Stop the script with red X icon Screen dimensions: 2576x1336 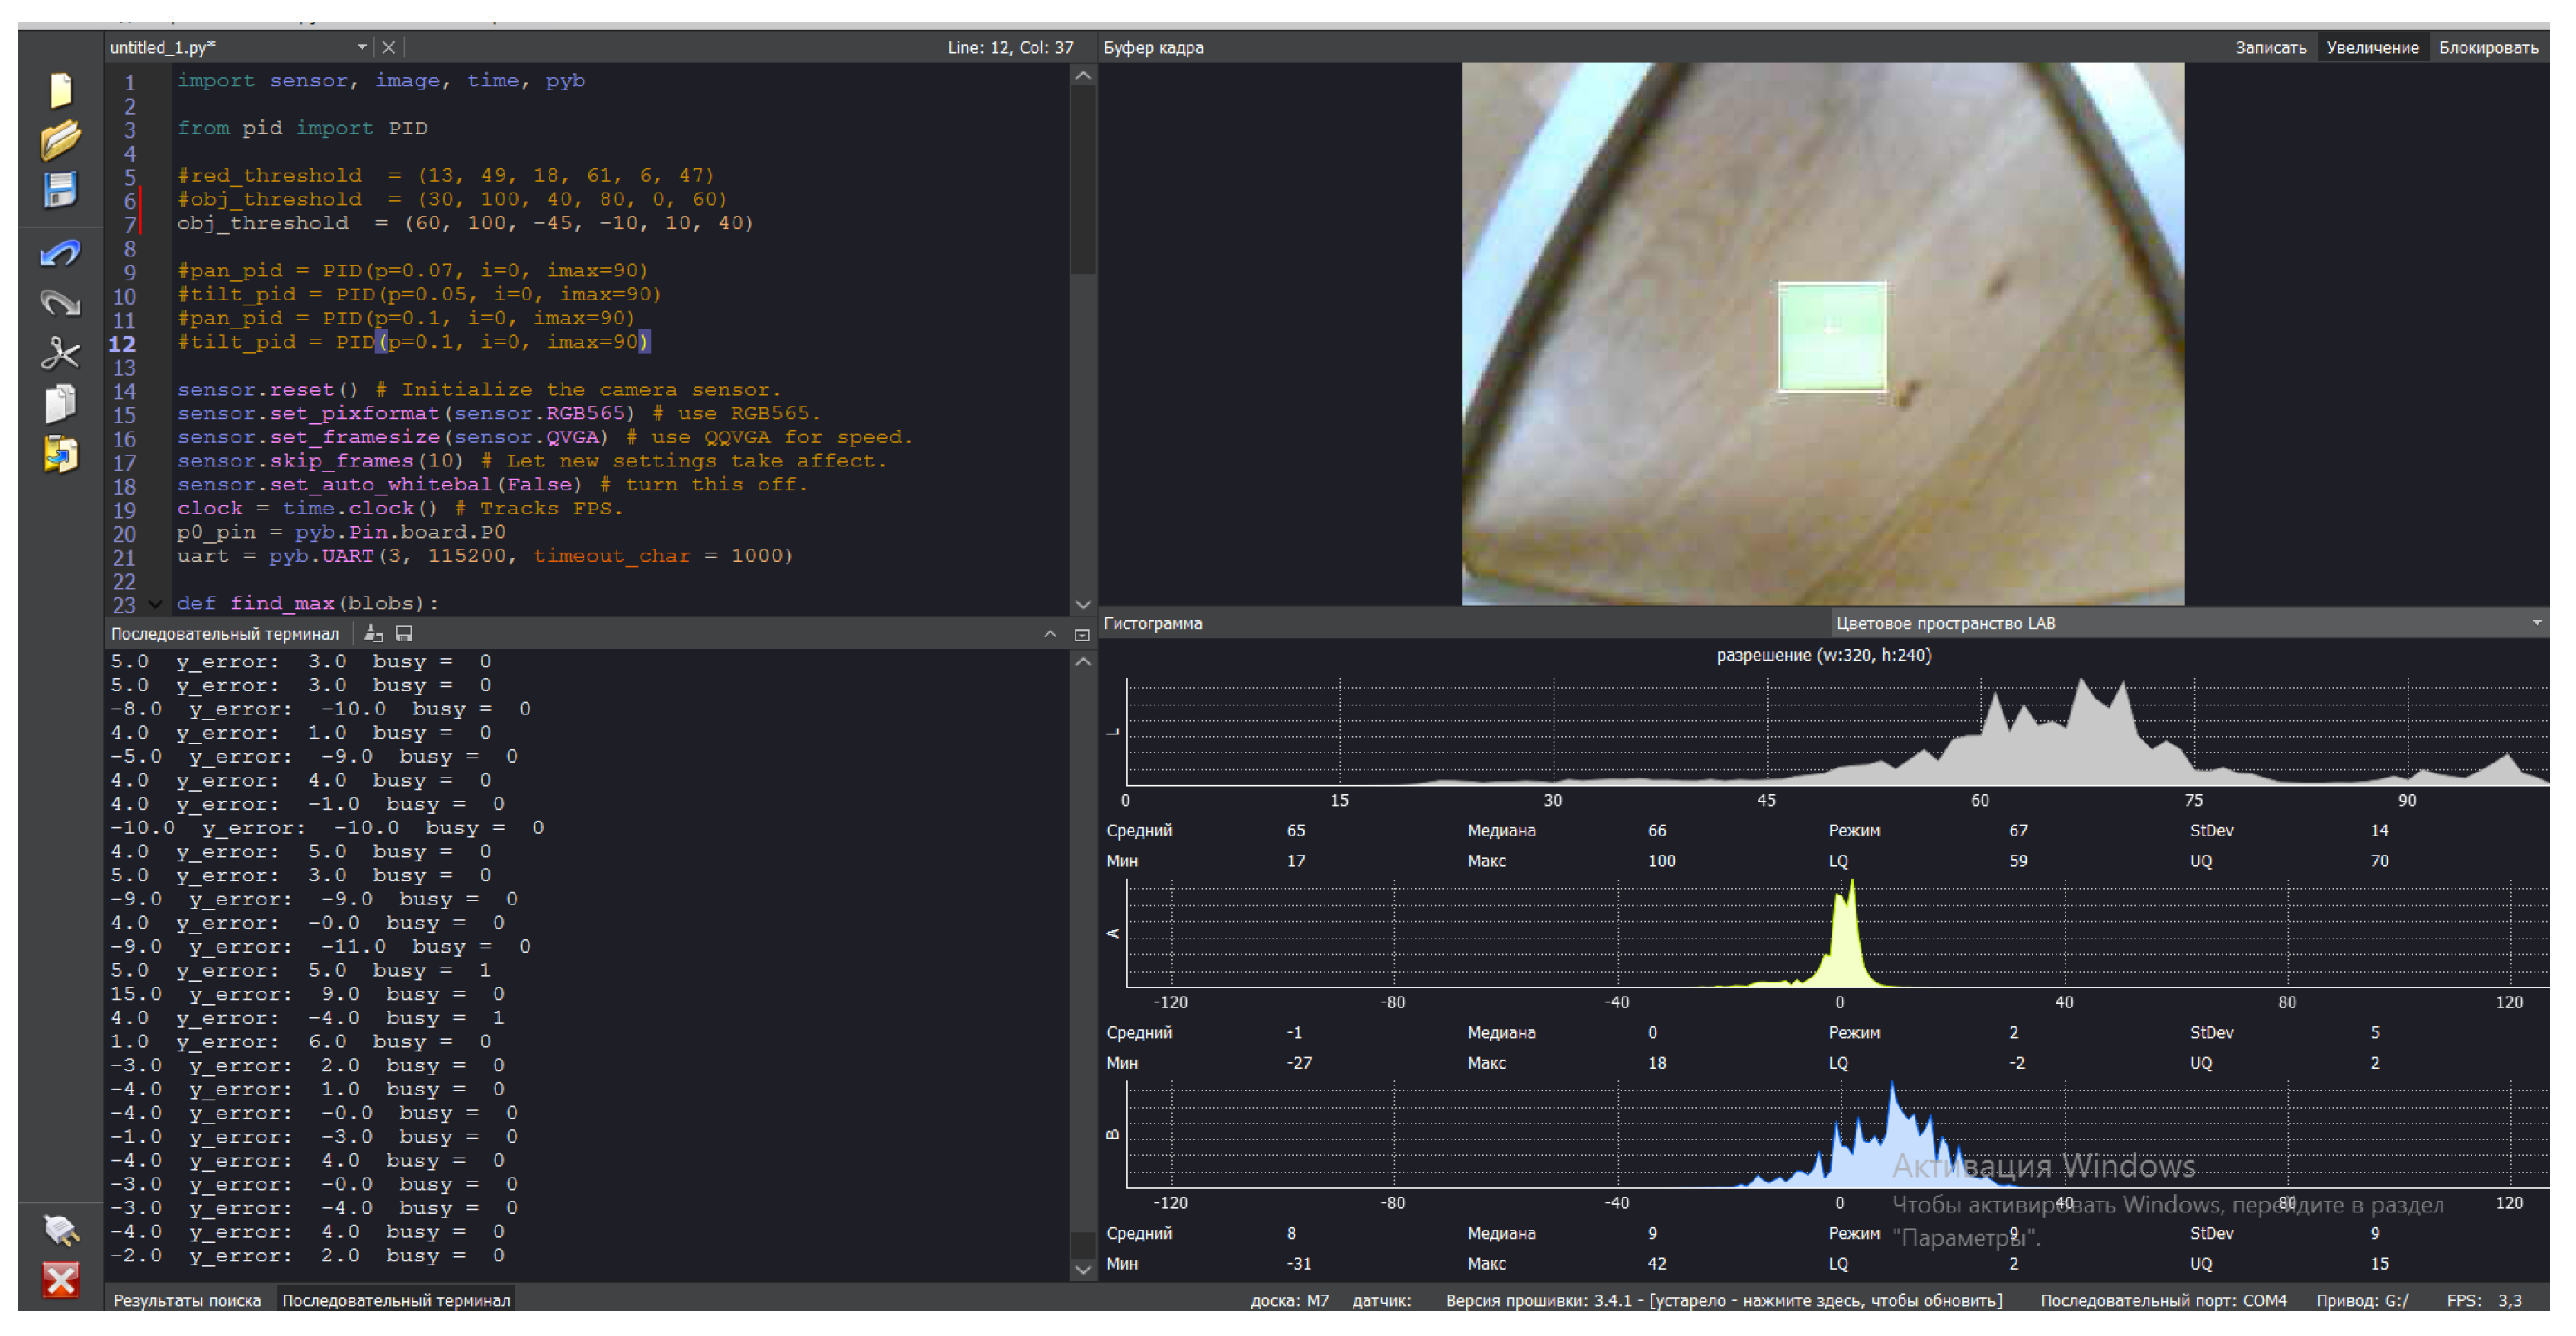coord(60,1279)
